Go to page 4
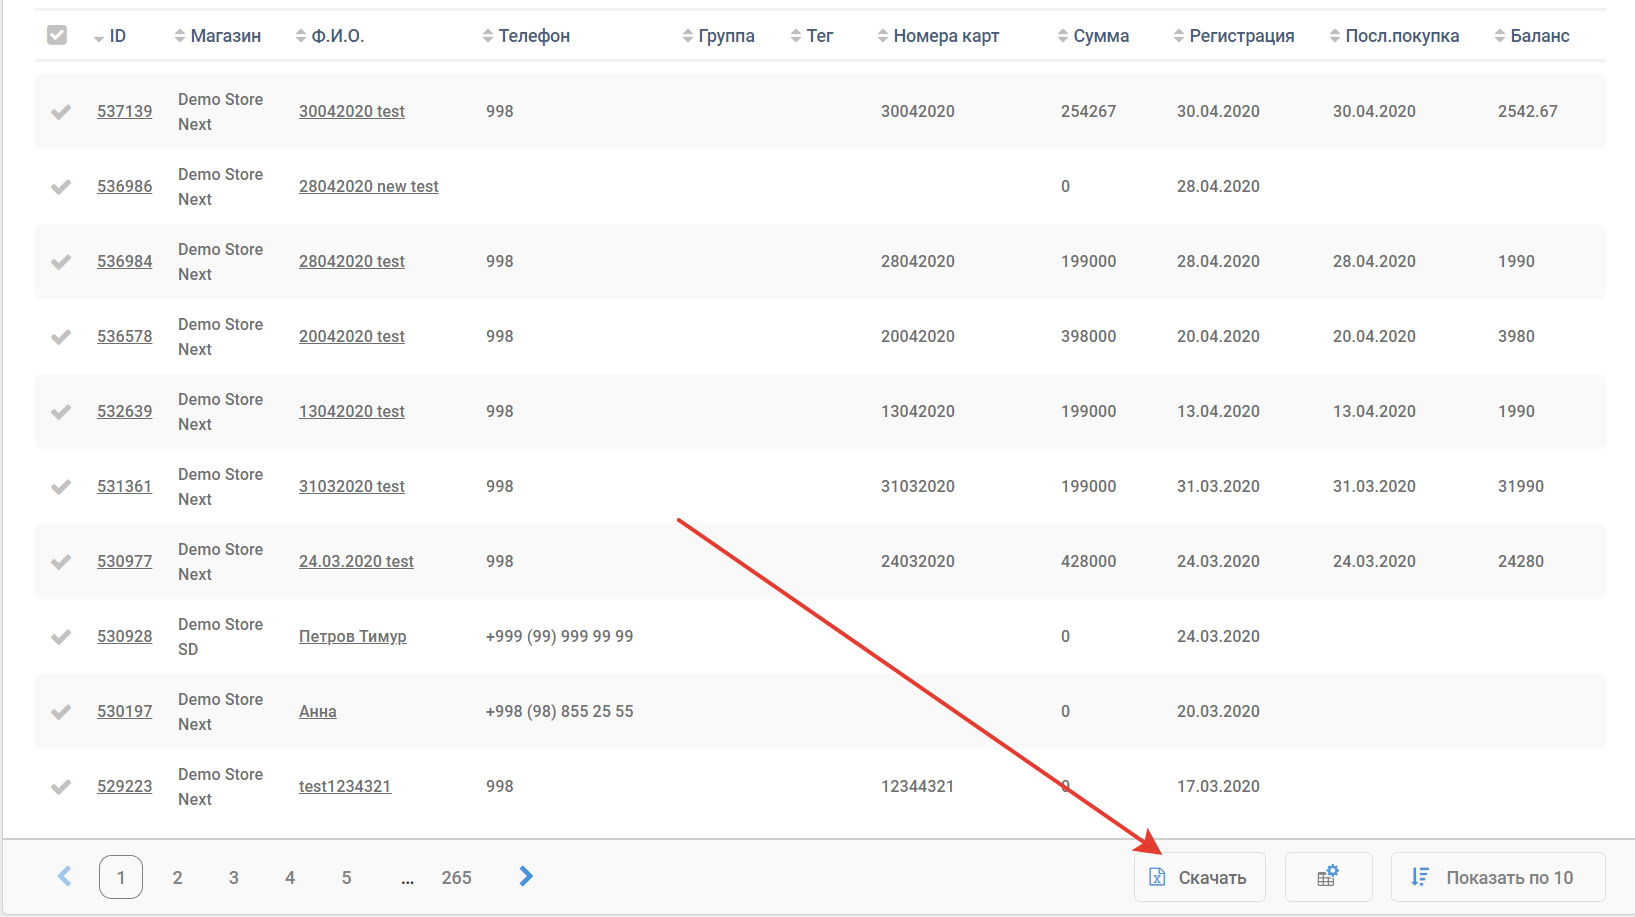Viewport: 1635px width, 917px height. 290,877
